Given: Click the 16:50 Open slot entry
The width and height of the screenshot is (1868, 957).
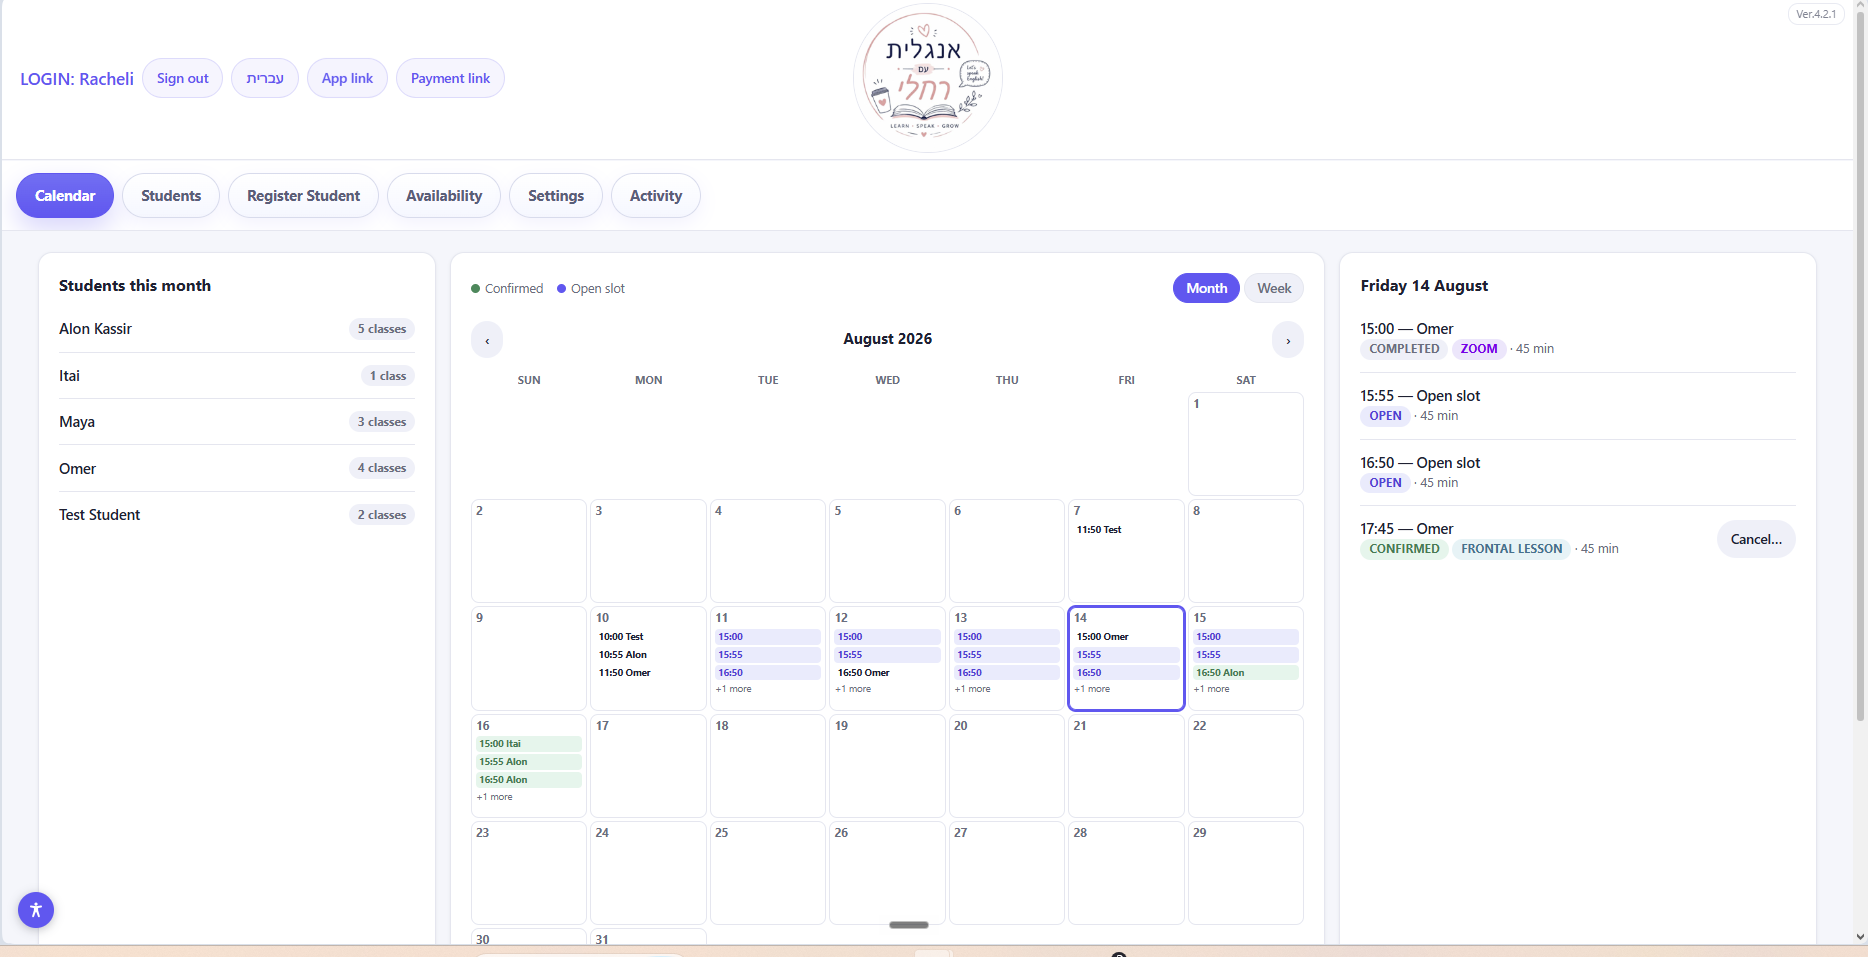Looking at the screenshot, I should pos(1577,472).
